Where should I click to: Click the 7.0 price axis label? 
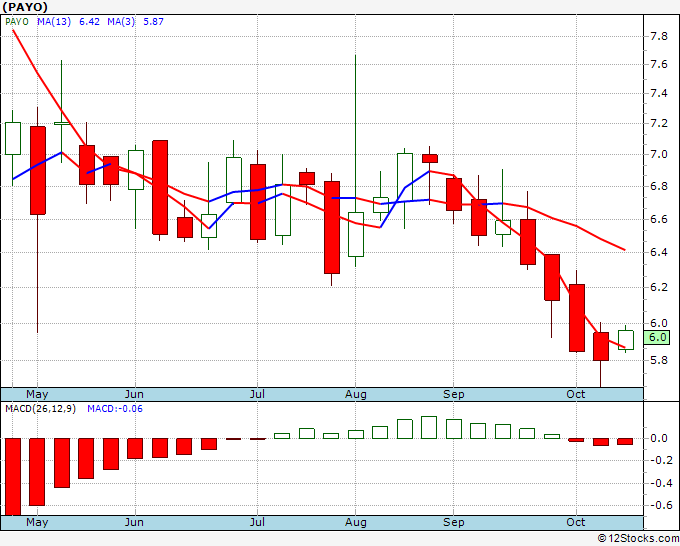pos(659,154)
